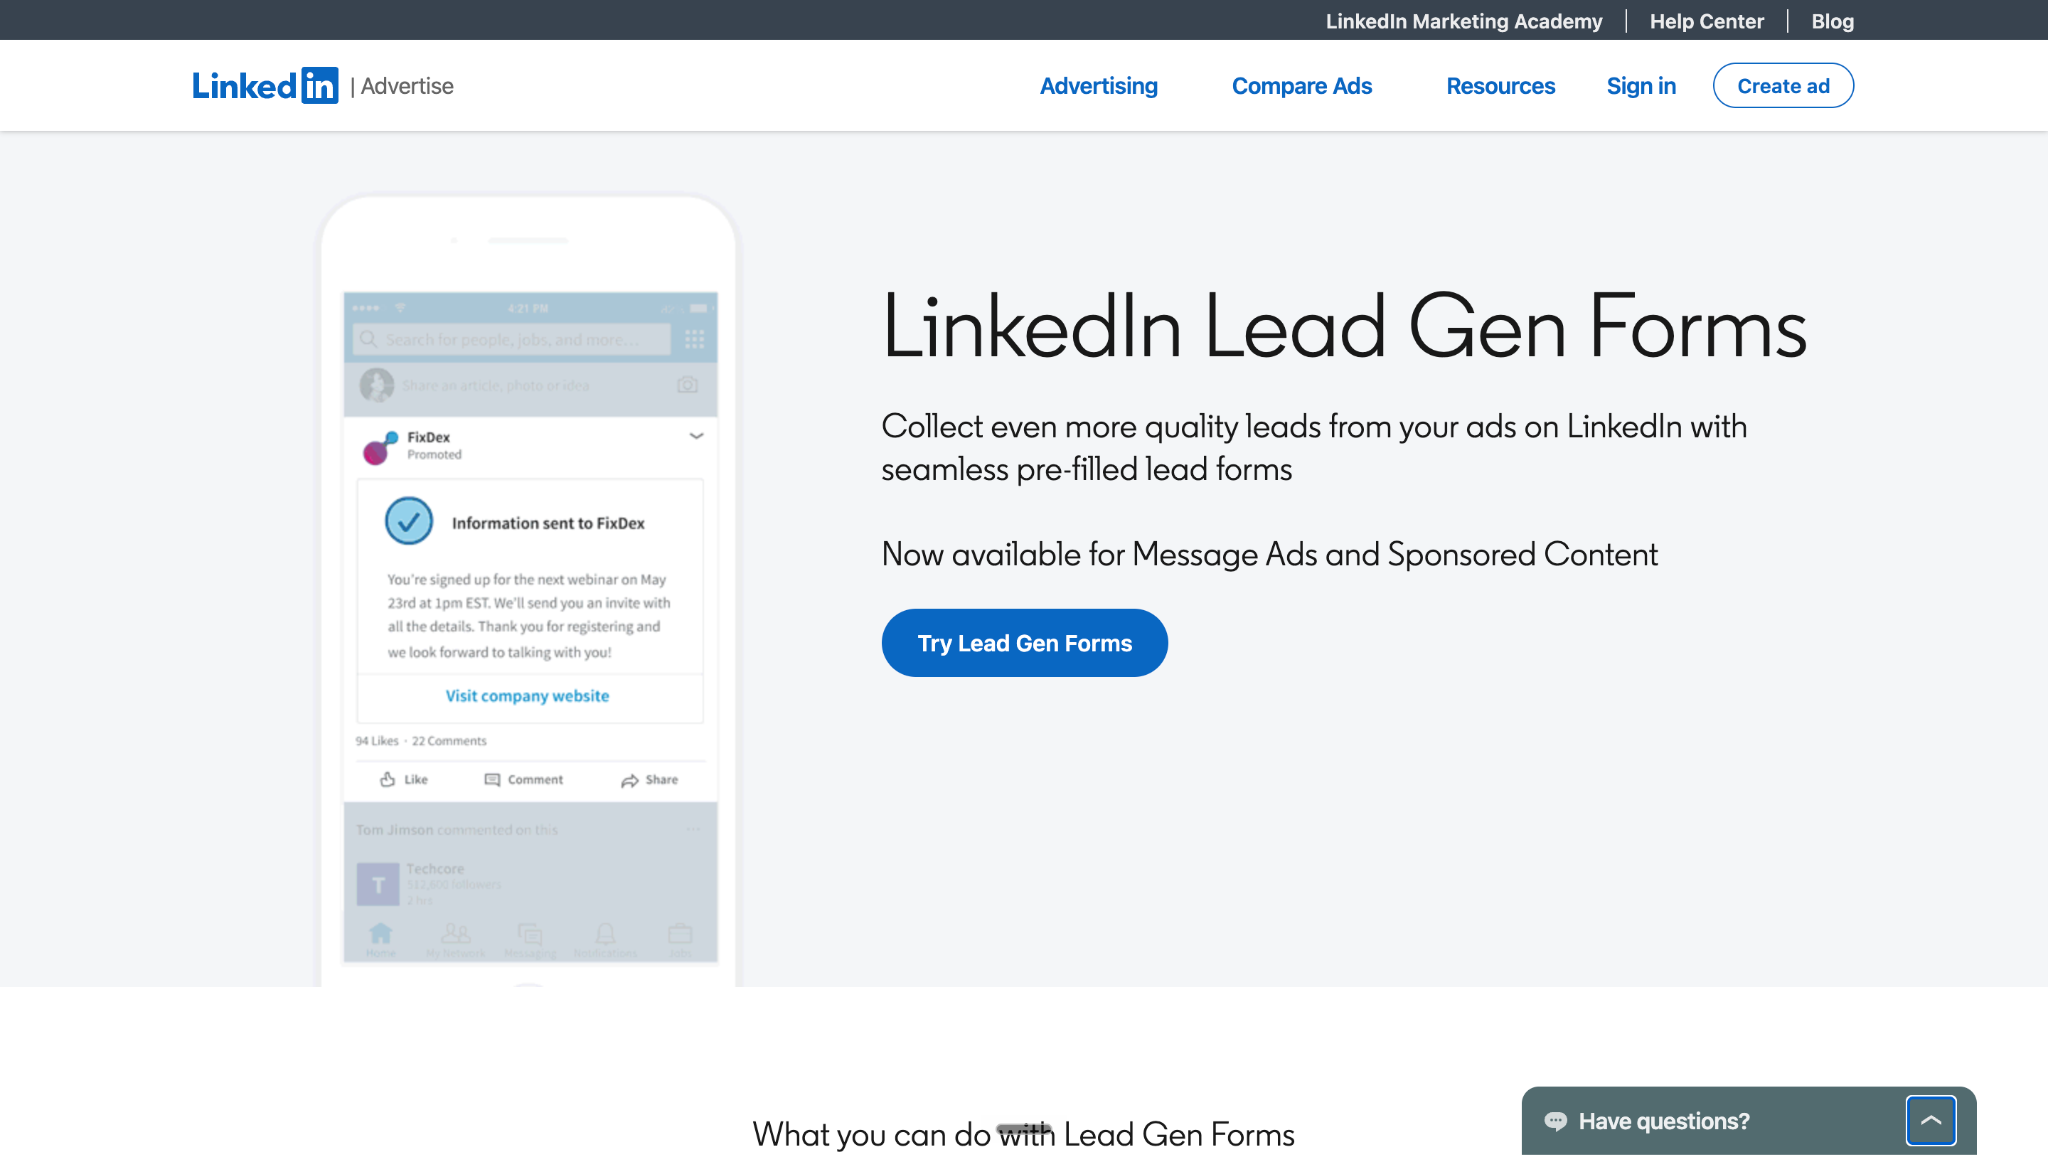The image size is (2048, 1155).
Task: Click the Notifications bell icon in mockup
Action: (x=605, y=934)
